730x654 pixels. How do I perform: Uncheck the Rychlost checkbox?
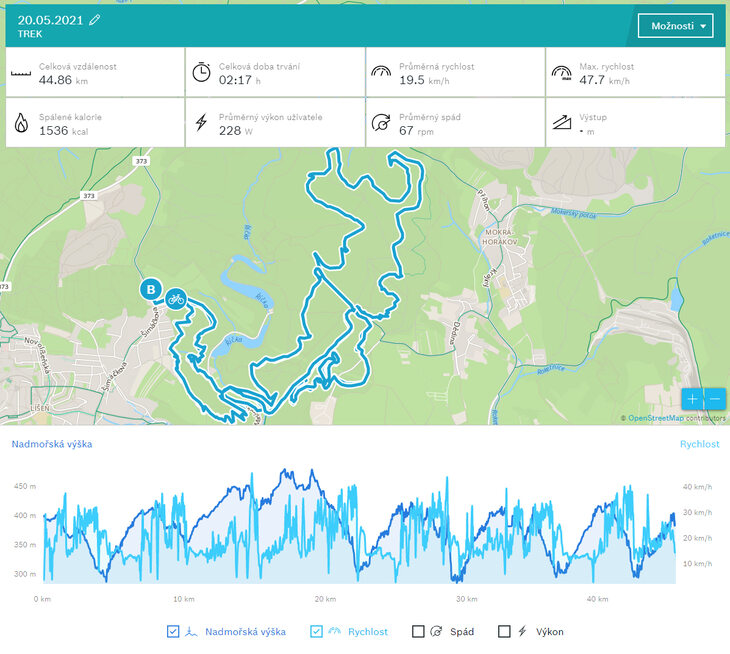pos(317,632)
